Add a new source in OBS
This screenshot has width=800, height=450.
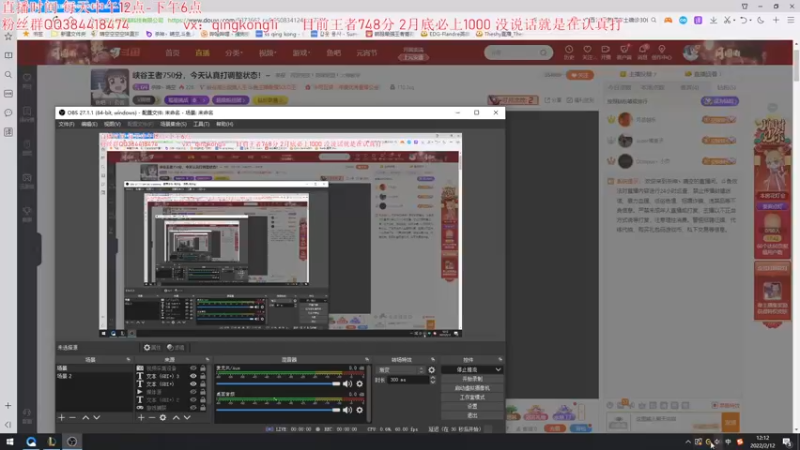[x=141, y=417]
